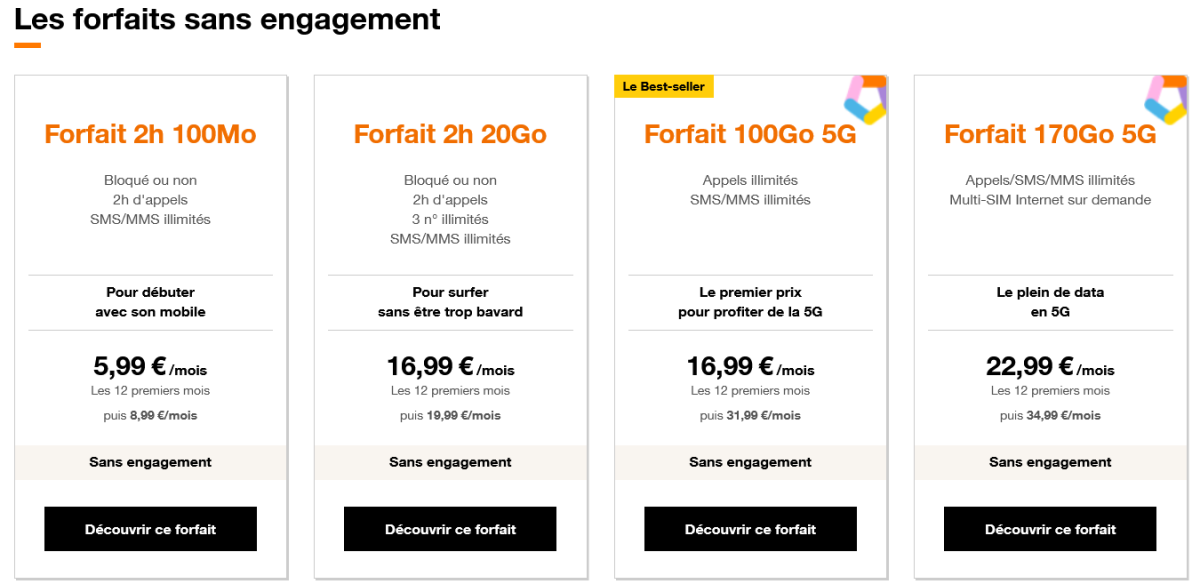The height and width of the screenshot is (584, 1200).
Task: Click "Pour surfer sans être trop bavard" text
Action: (x=450, y=302)
